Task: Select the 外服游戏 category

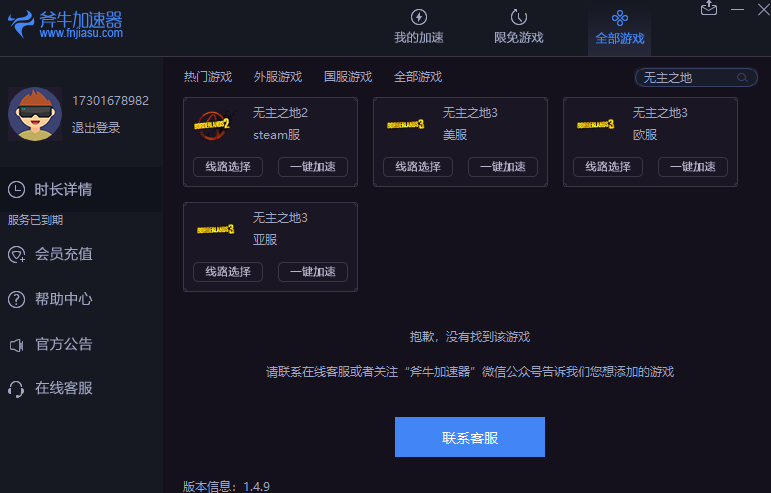Action: [278, 77]
